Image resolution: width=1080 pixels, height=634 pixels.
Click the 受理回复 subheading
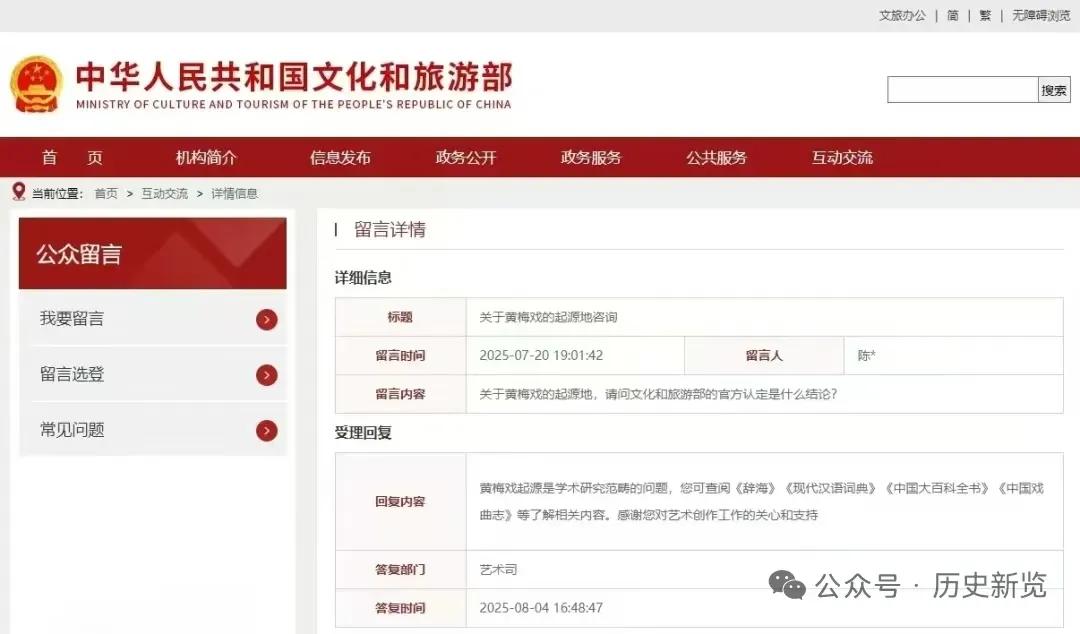tap(363, 433)
